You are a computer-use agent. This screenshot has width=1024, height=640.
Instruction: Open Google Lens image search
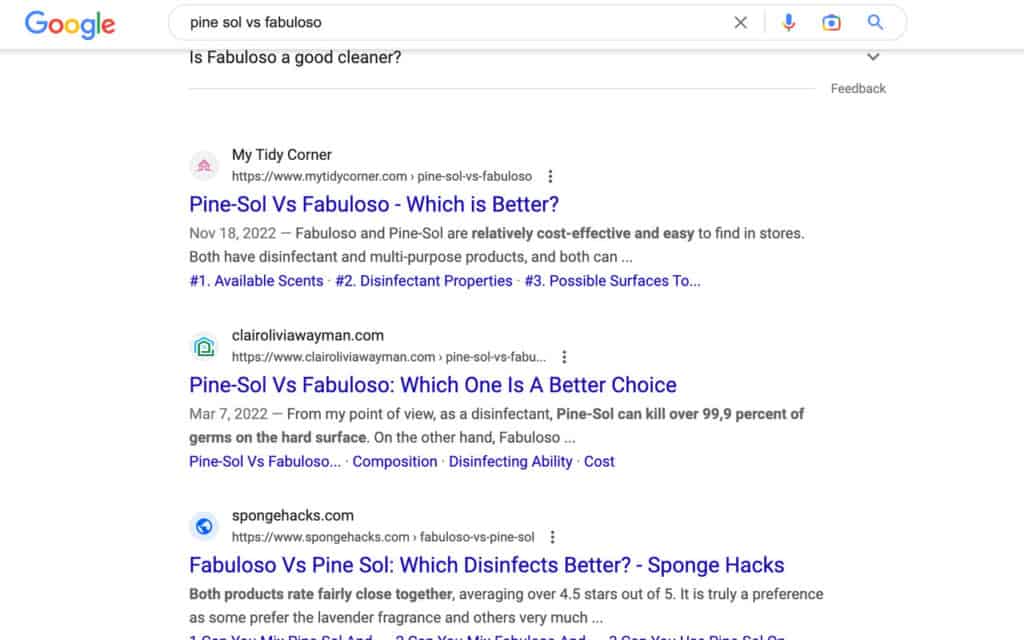(831, 23)
